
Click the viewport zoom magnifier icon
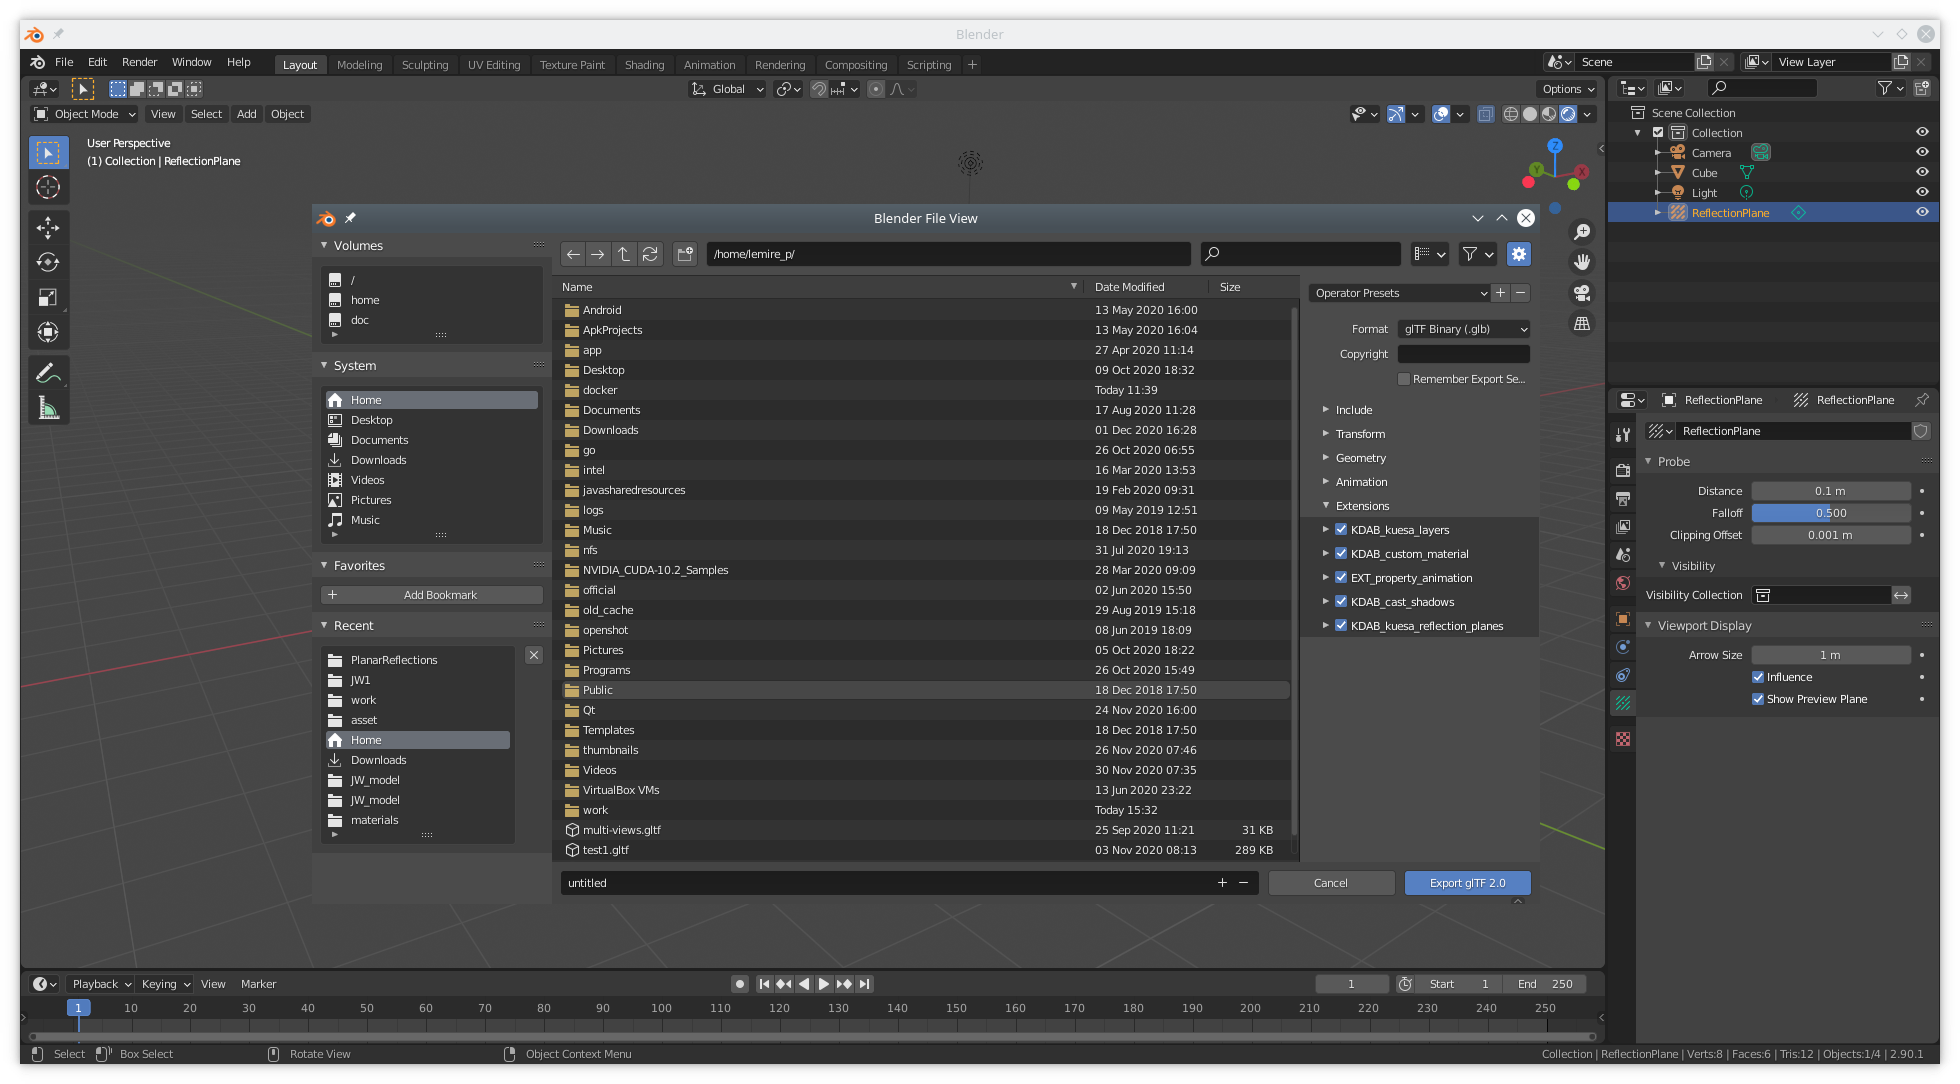pos(1582,232)
